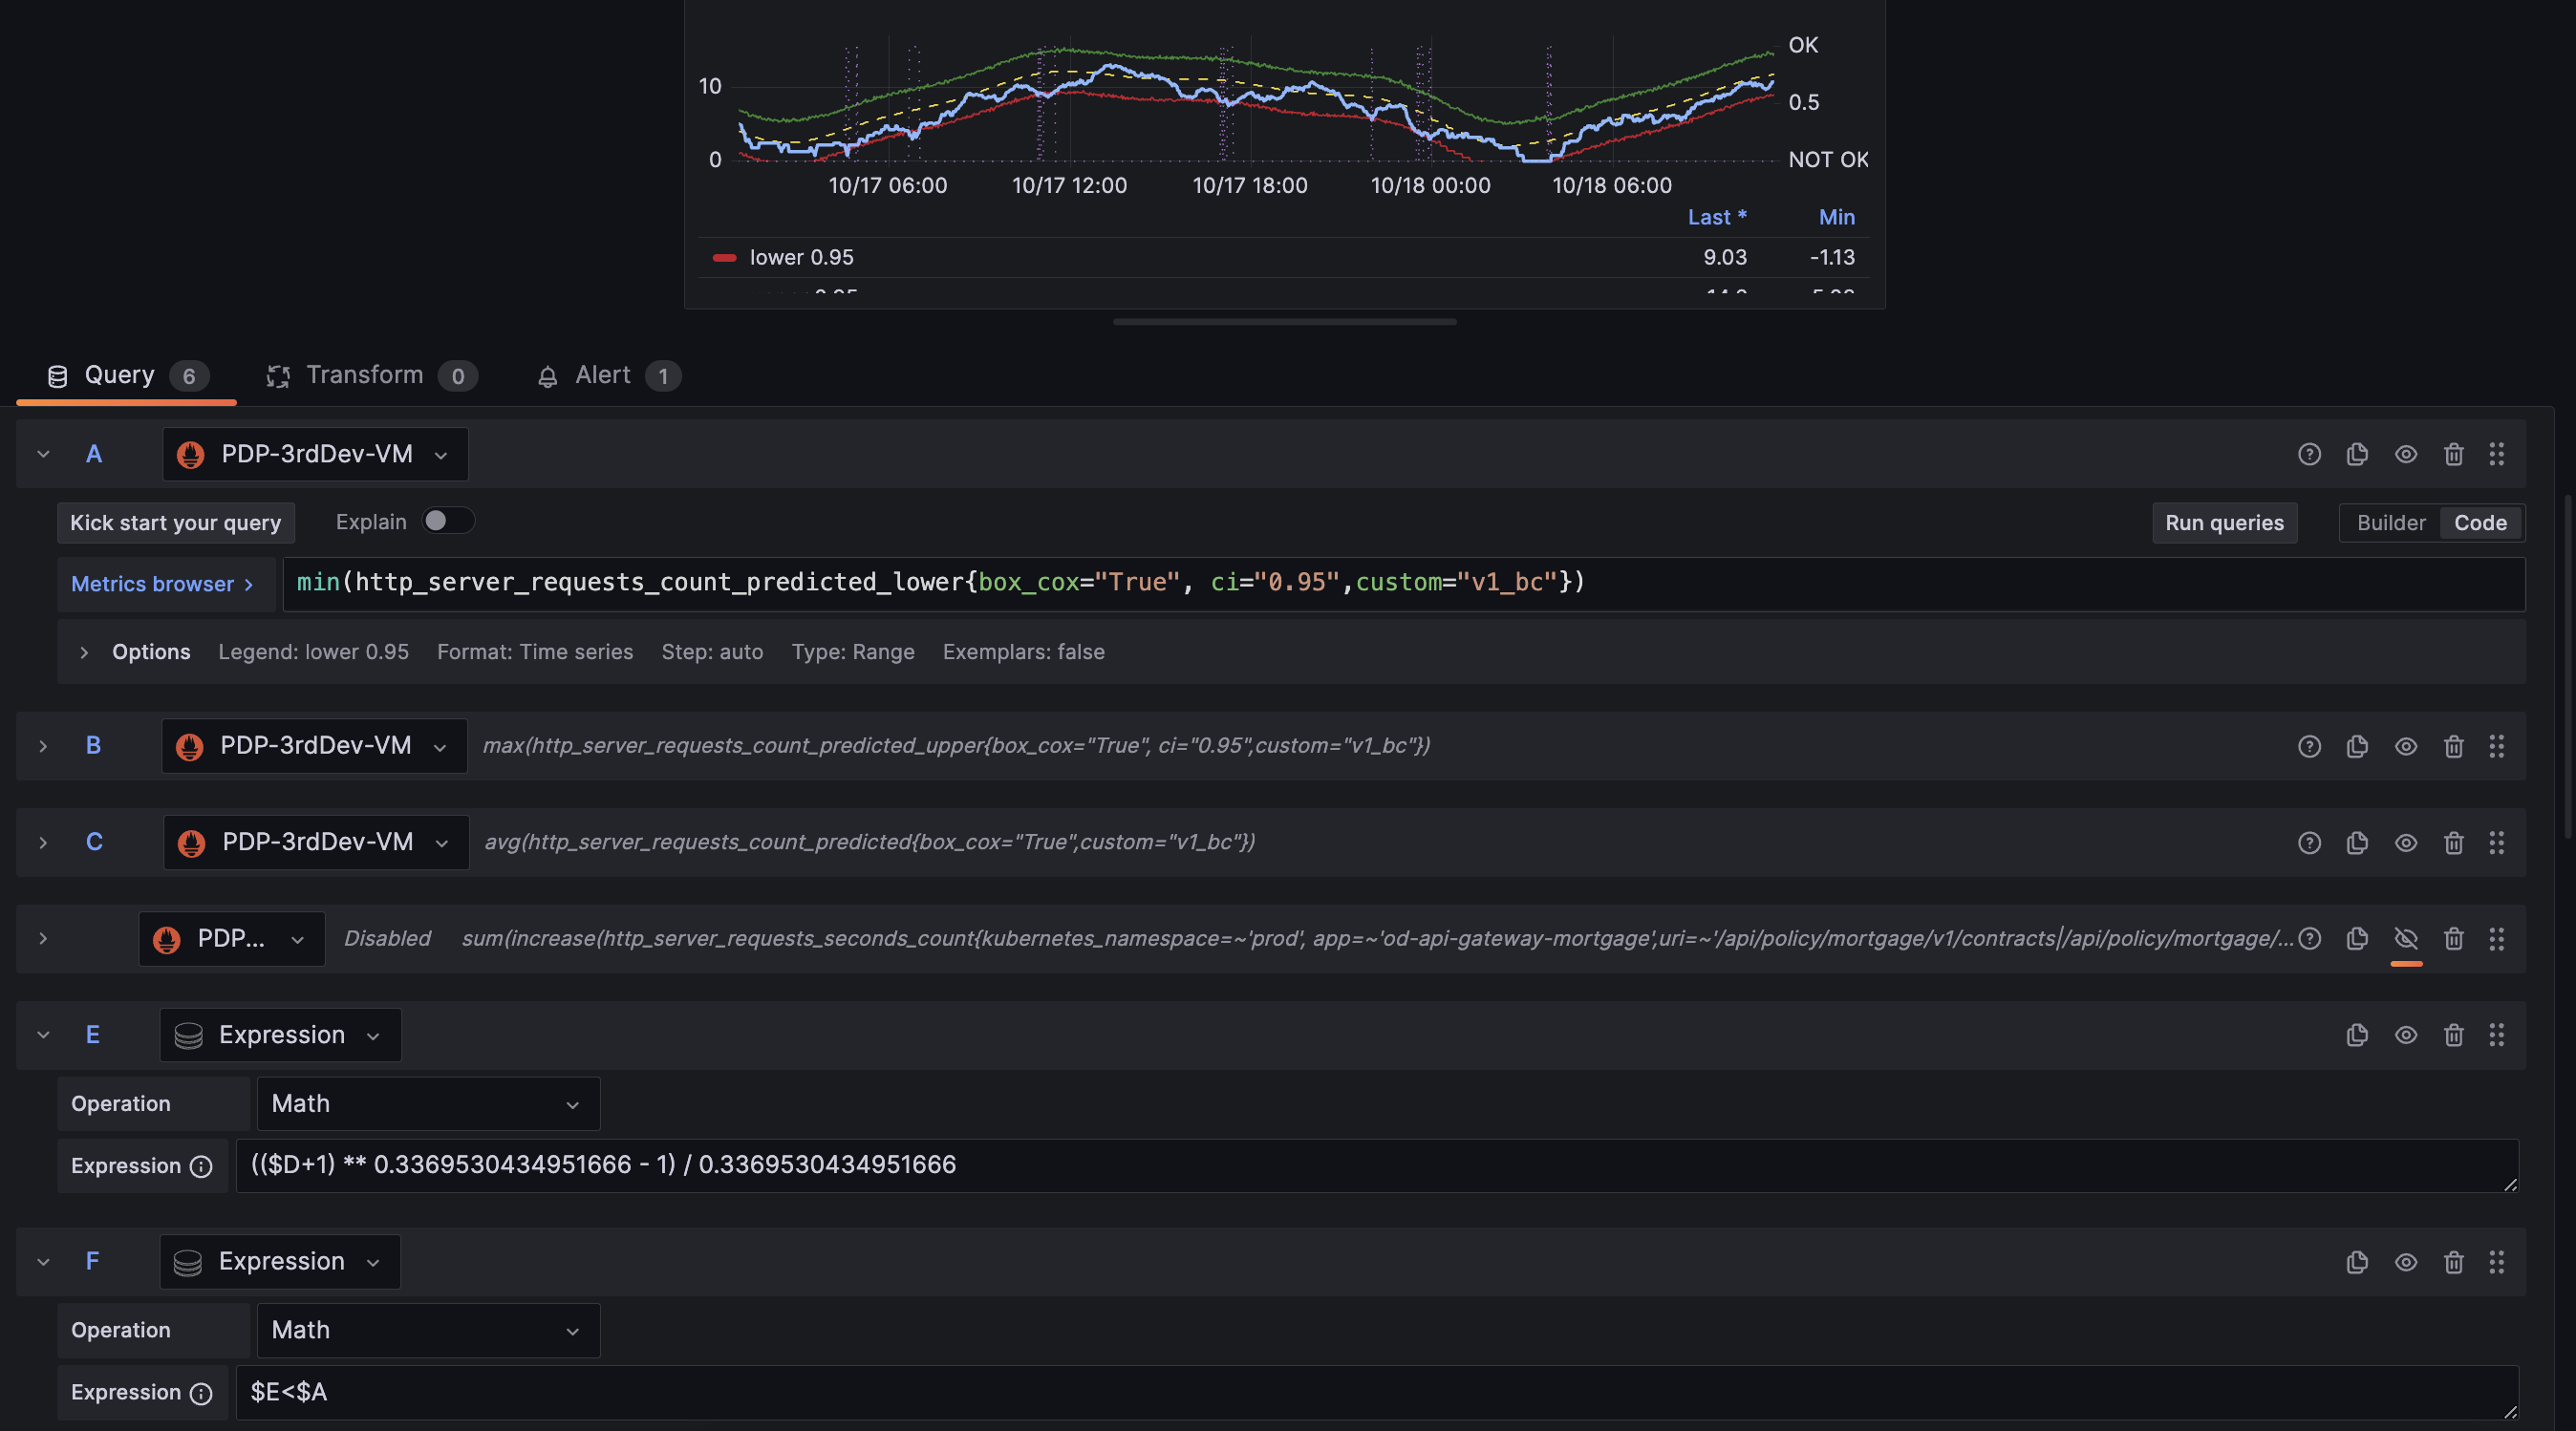The width and height of the screenshot is (2576, 1431).
Task: Expand query B row
Action: pos(43,746)
